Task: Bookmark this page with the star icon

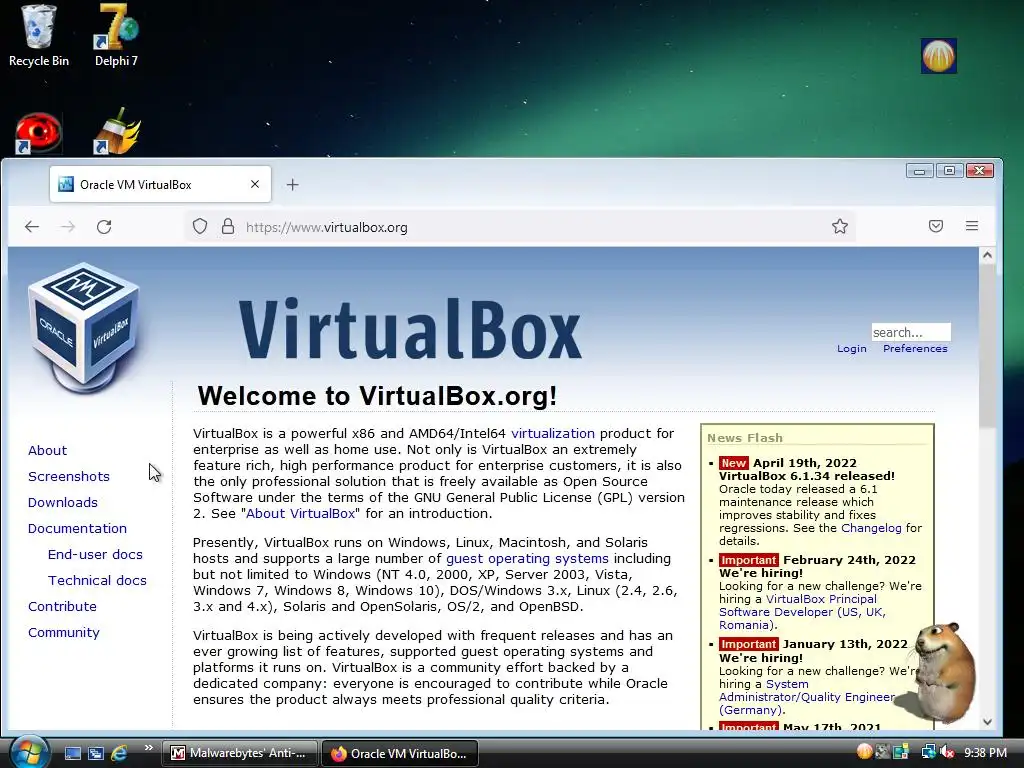Action: coord(840,226)
